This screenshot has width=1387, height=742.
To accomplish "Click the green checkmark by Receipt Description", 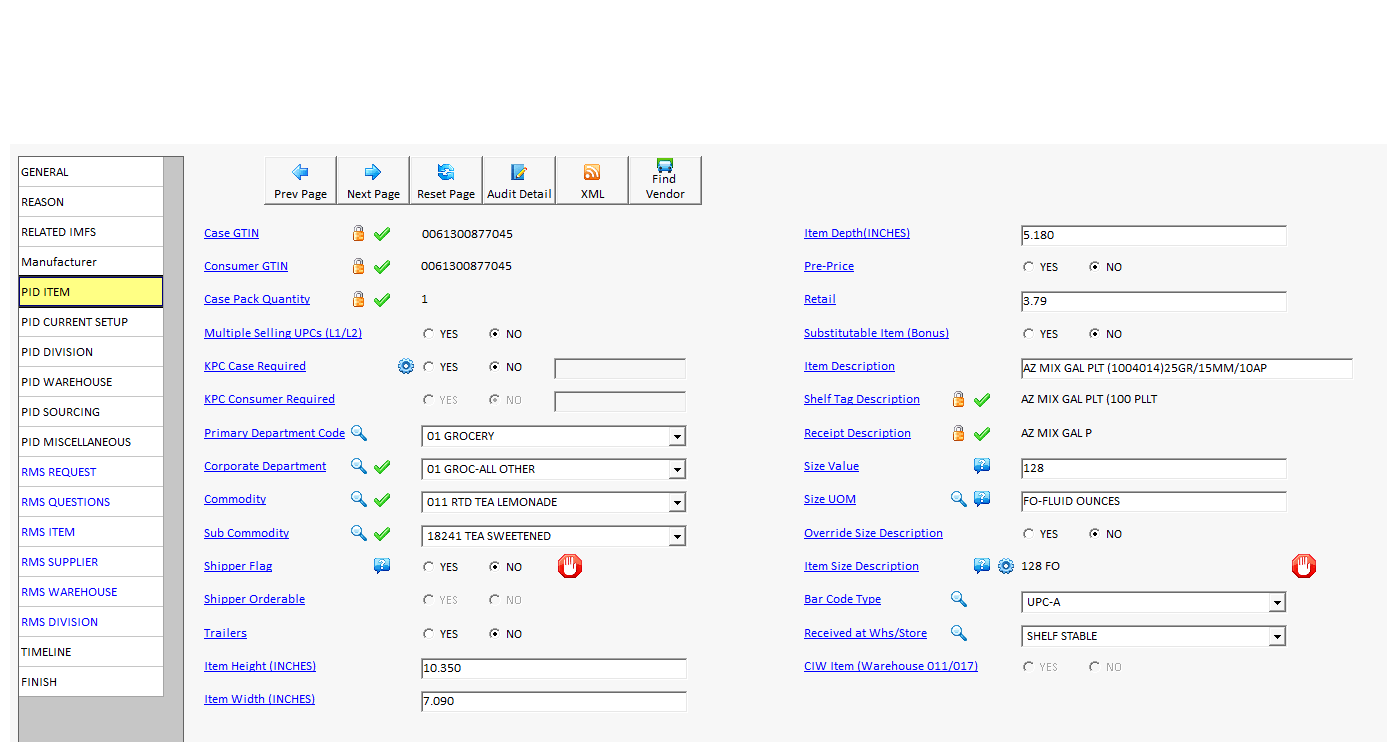I will 982,433.
